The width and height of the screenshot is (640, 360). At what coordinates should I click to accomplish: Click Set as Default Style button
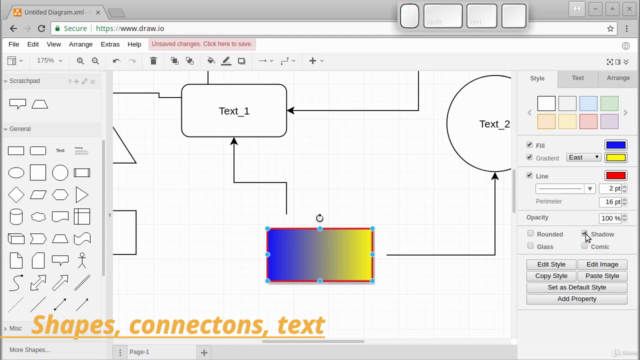pyautogui.click(x=577, y=287)
